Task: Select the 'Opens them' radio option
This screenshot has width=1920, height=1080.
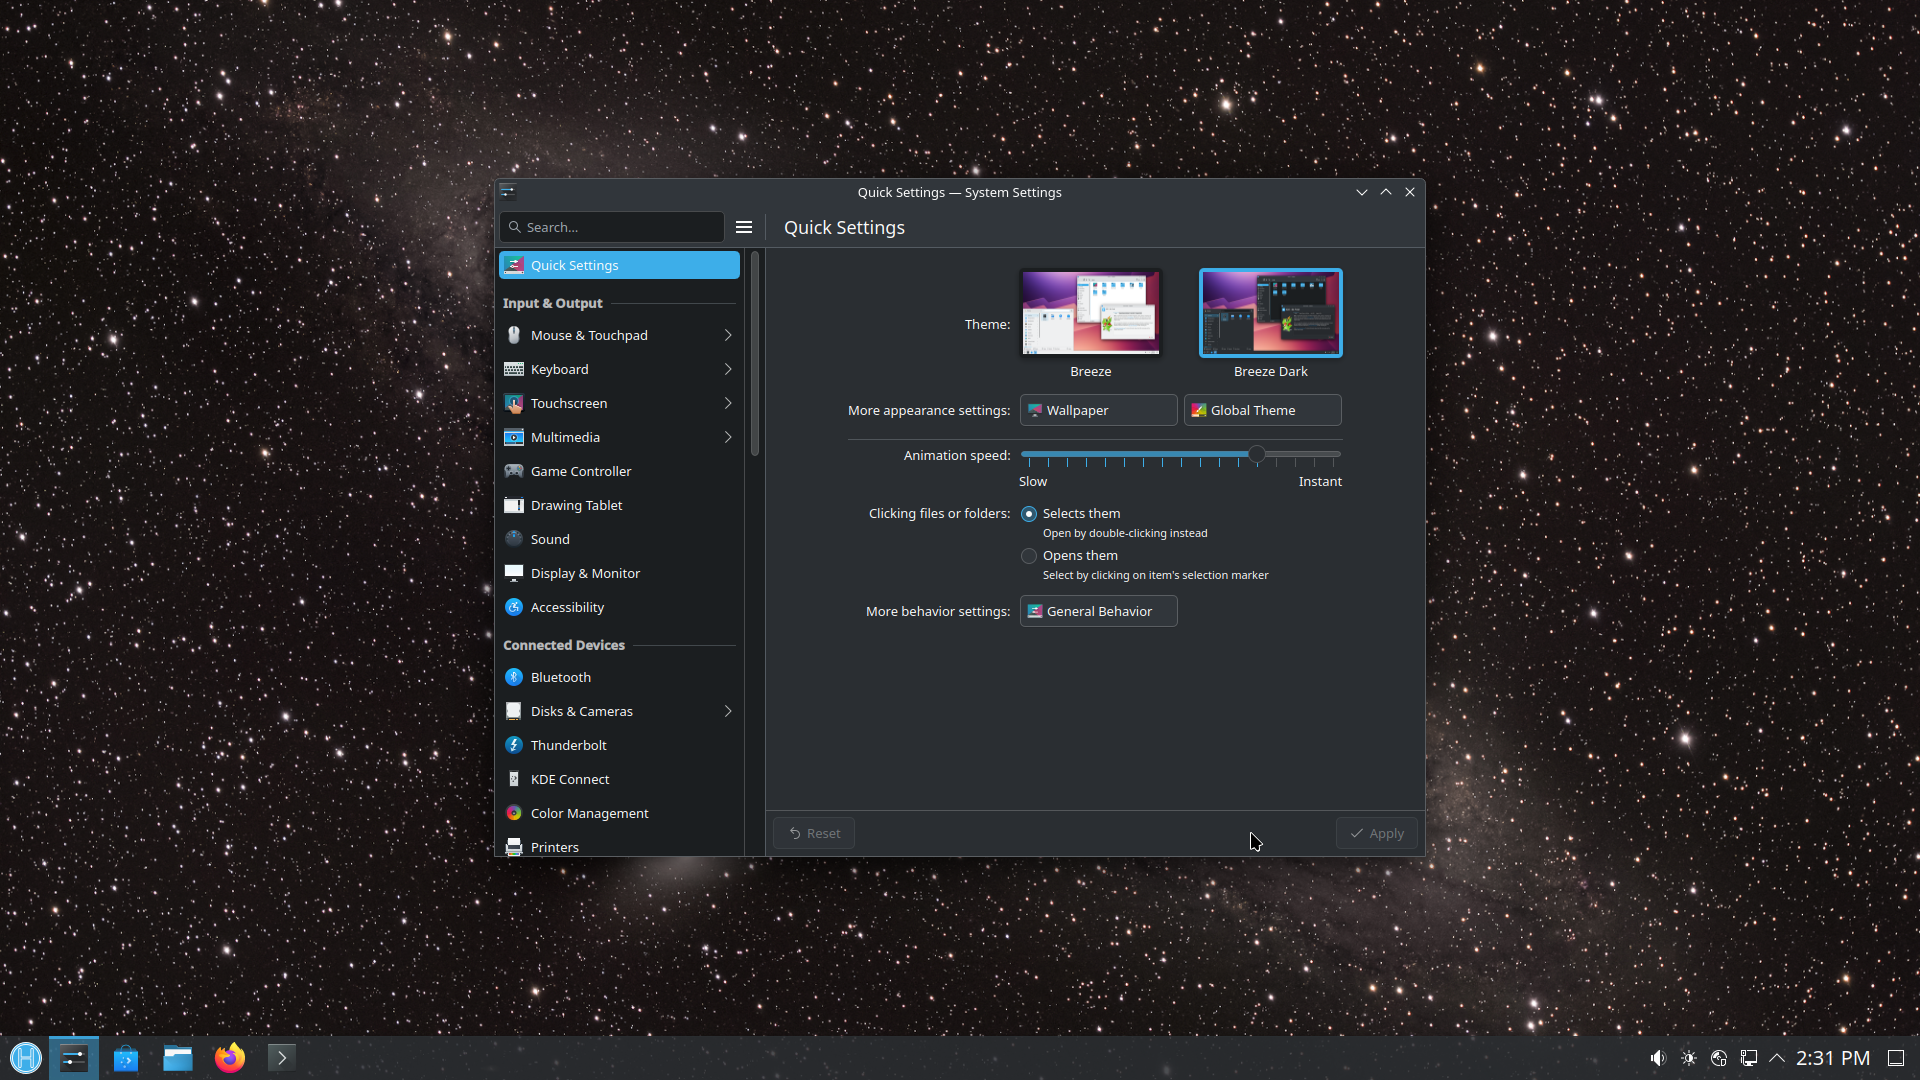Action: click(1029, 556)
